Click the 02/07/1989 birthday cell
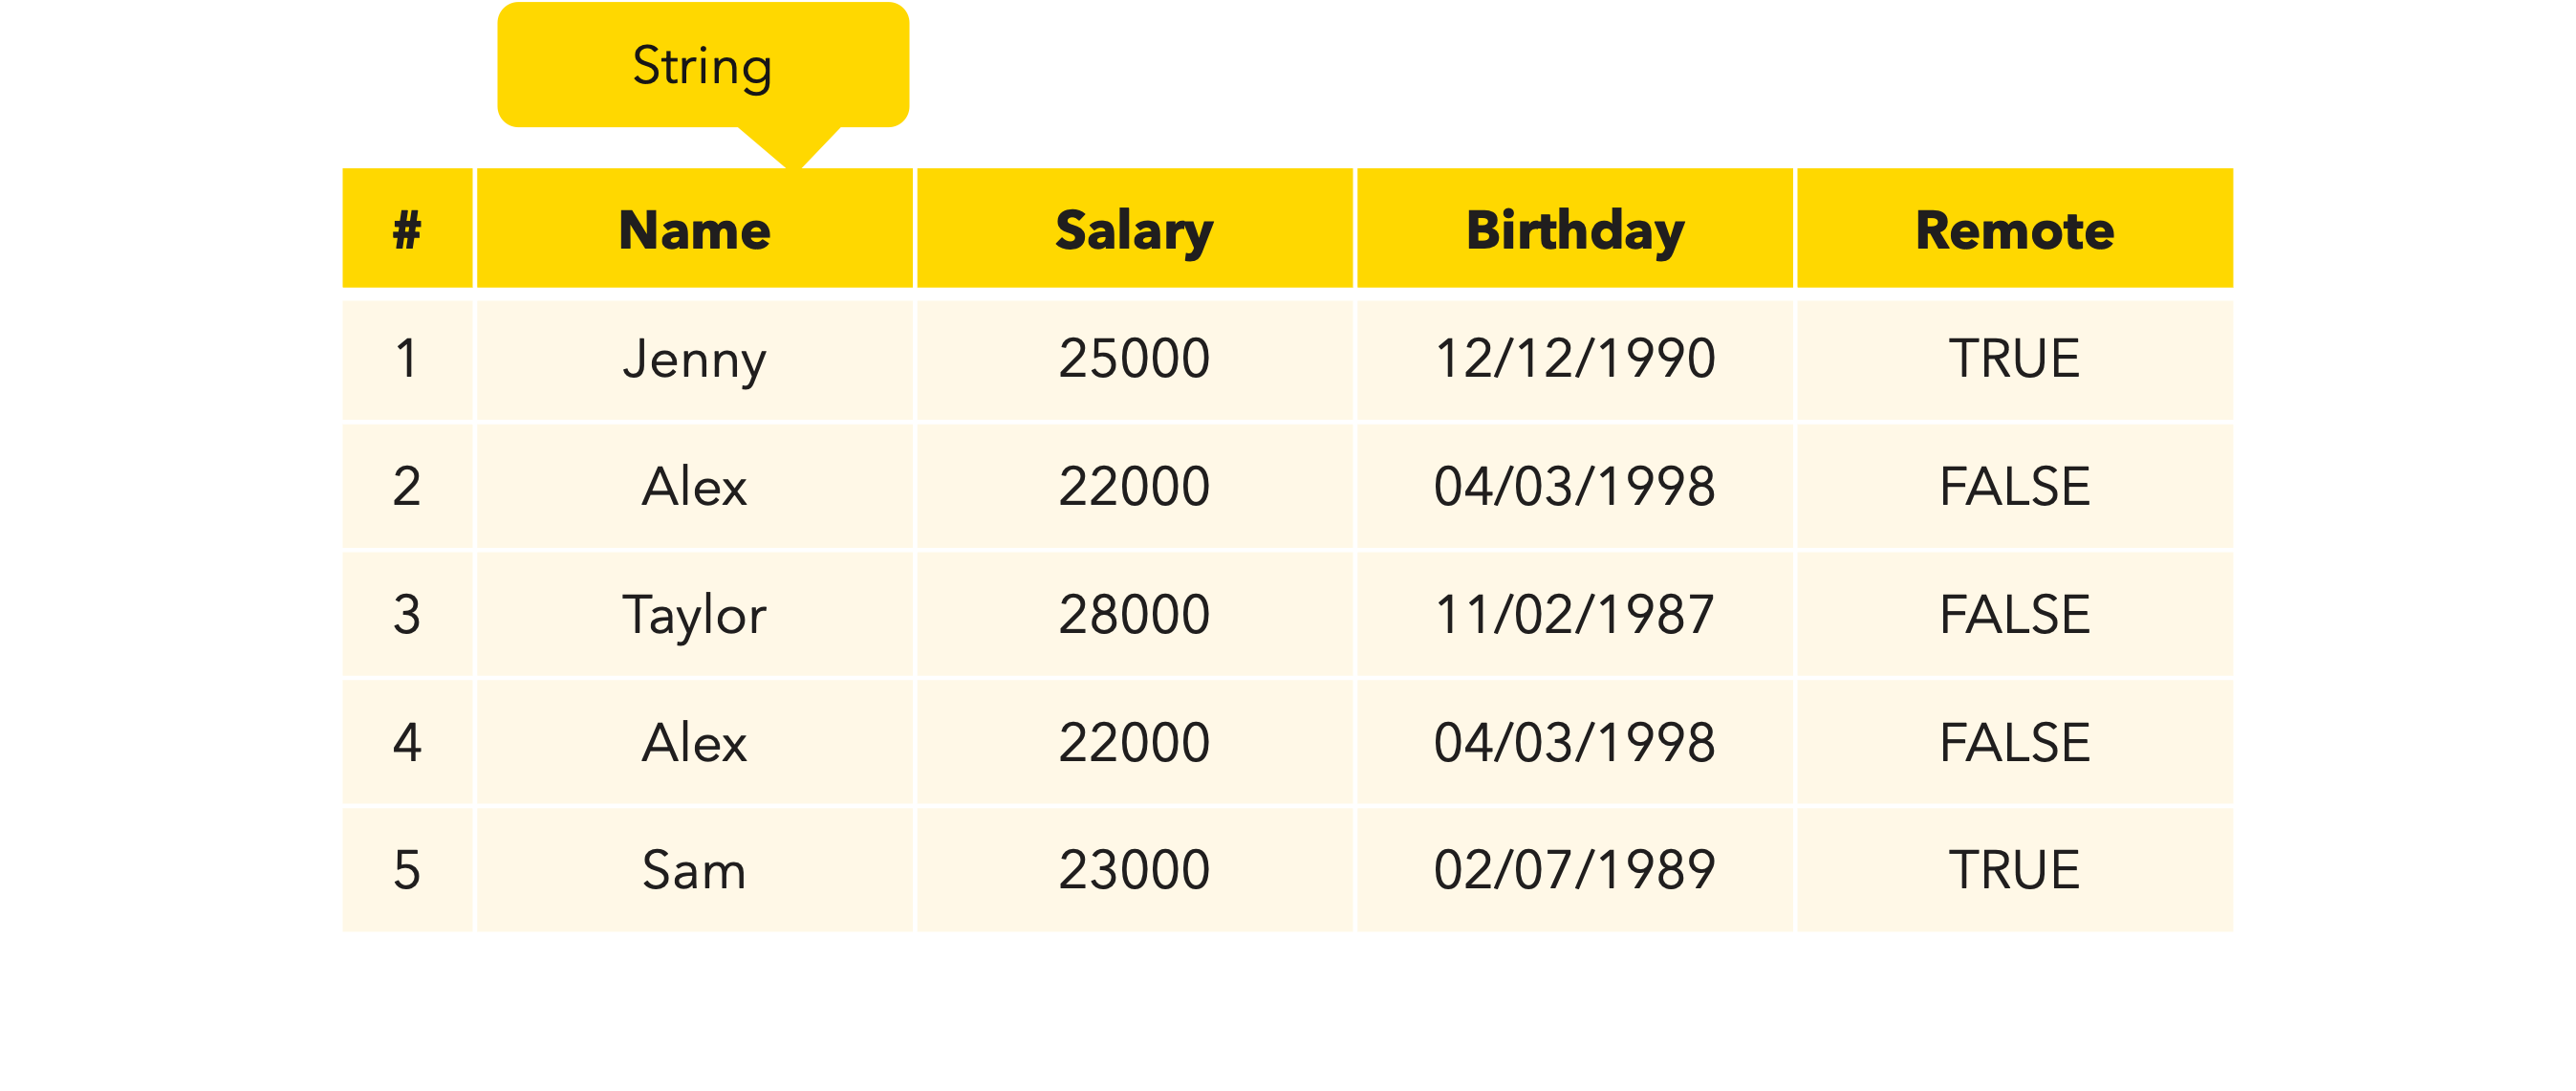 coord(1575,870)
